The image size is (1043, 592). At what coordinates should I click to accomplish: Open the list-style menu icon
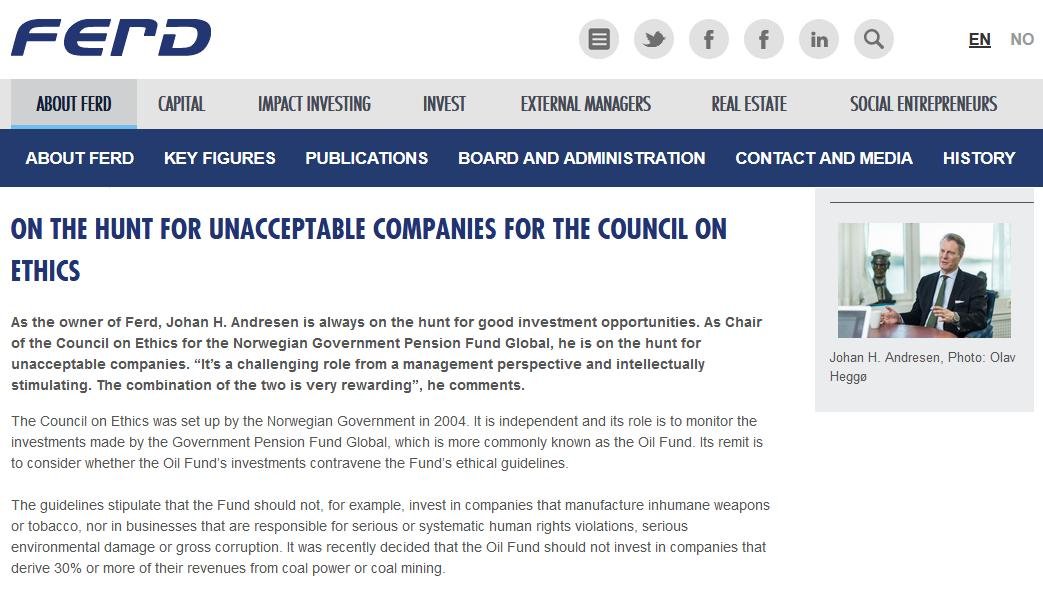(599, 39)
